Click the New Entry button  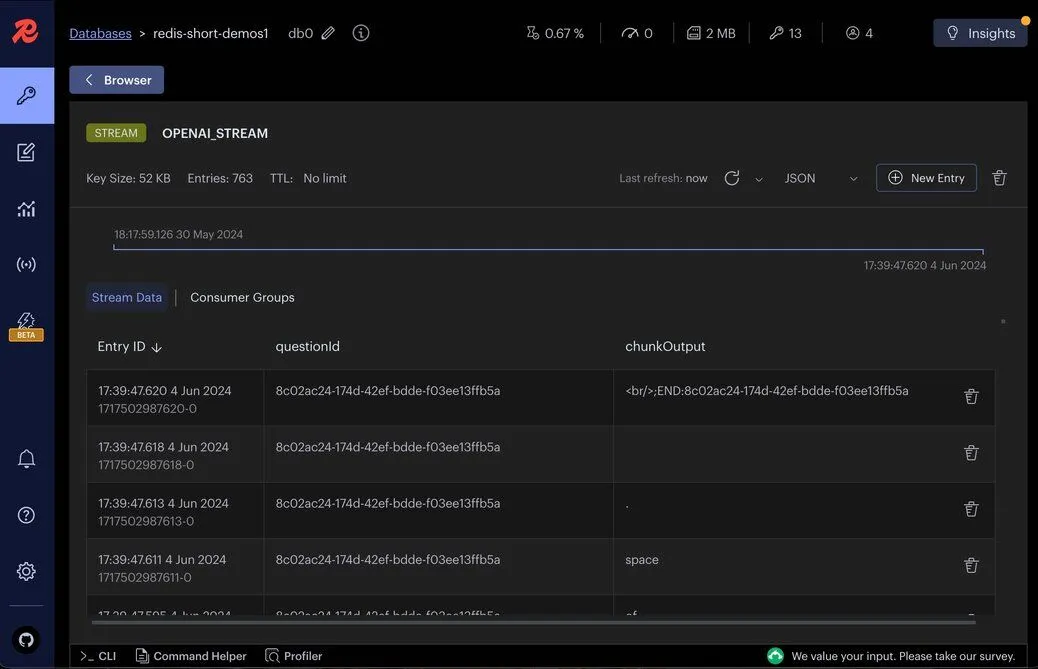point(926,178)
